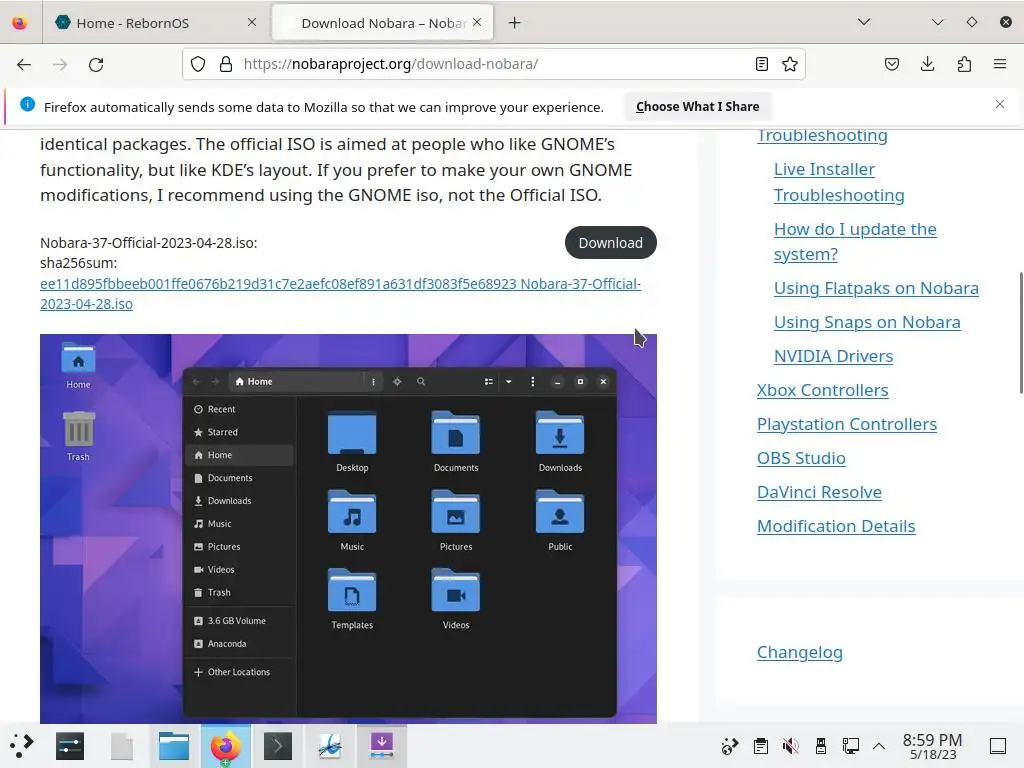Open the tracking protection shield icon
This screenshot has height=768, width=1024.
coord(198,64)
